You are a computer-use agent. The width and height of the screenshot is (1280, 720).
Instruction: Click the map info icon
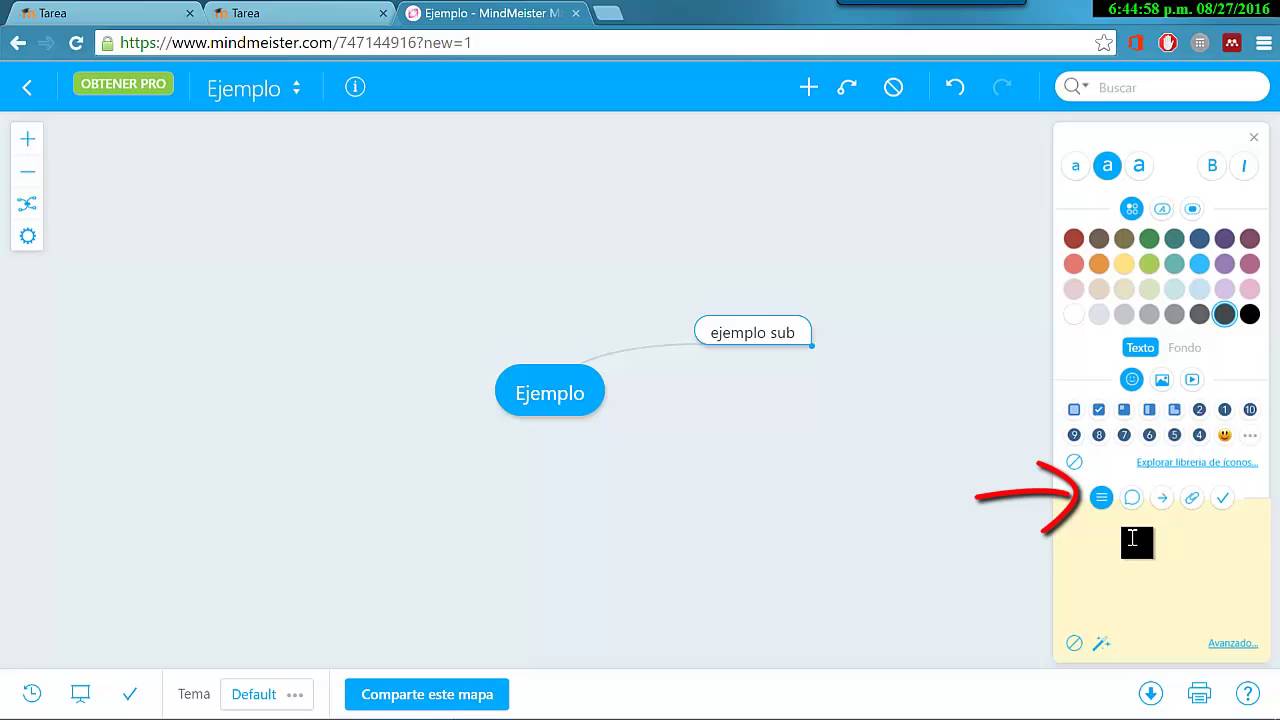[x=355, y=87]
